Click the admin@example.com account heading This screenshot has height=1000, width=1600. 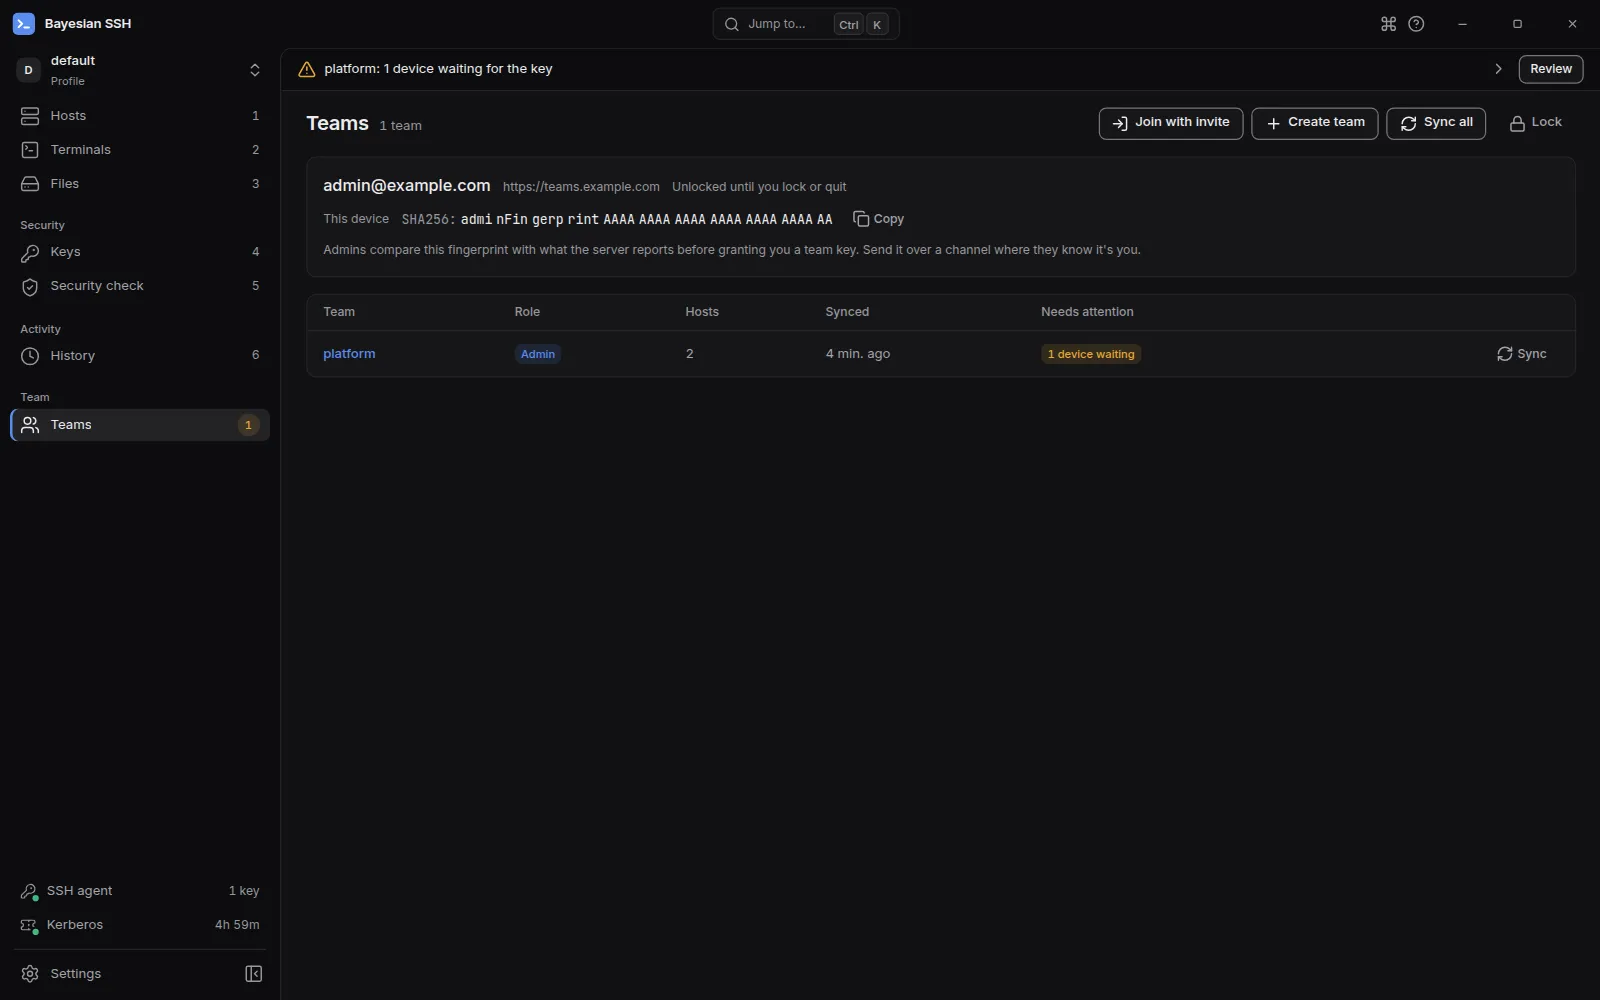click(407, 186)
